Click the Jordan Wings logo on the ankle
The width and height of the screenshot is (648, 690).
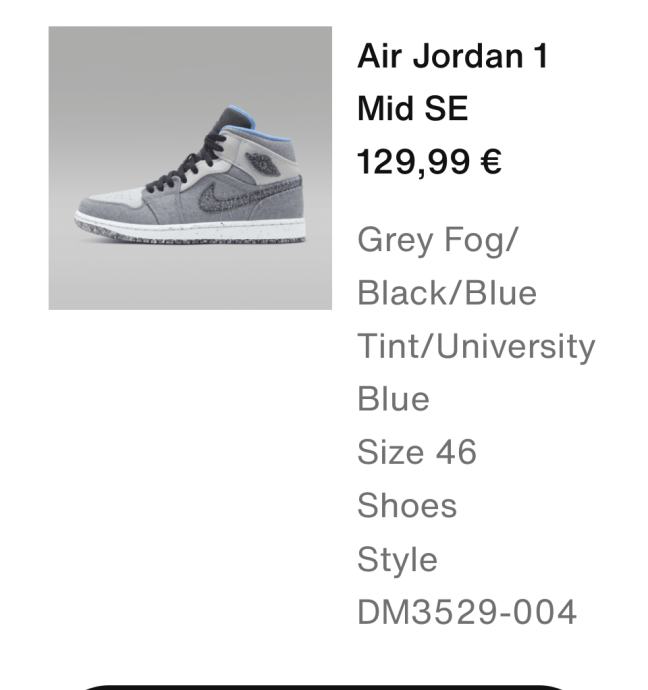(262, 163)
